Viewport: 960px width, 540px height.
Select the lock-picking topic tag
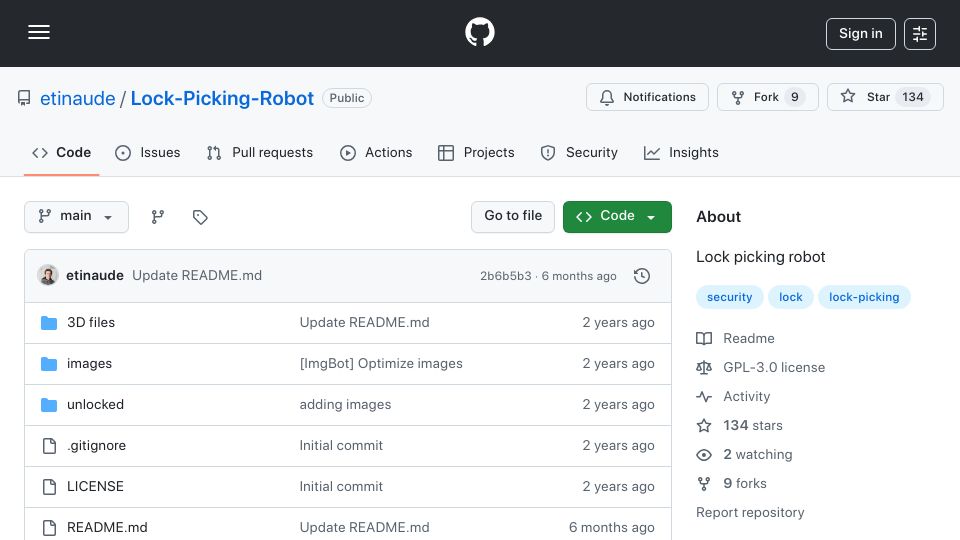(864, 297)
